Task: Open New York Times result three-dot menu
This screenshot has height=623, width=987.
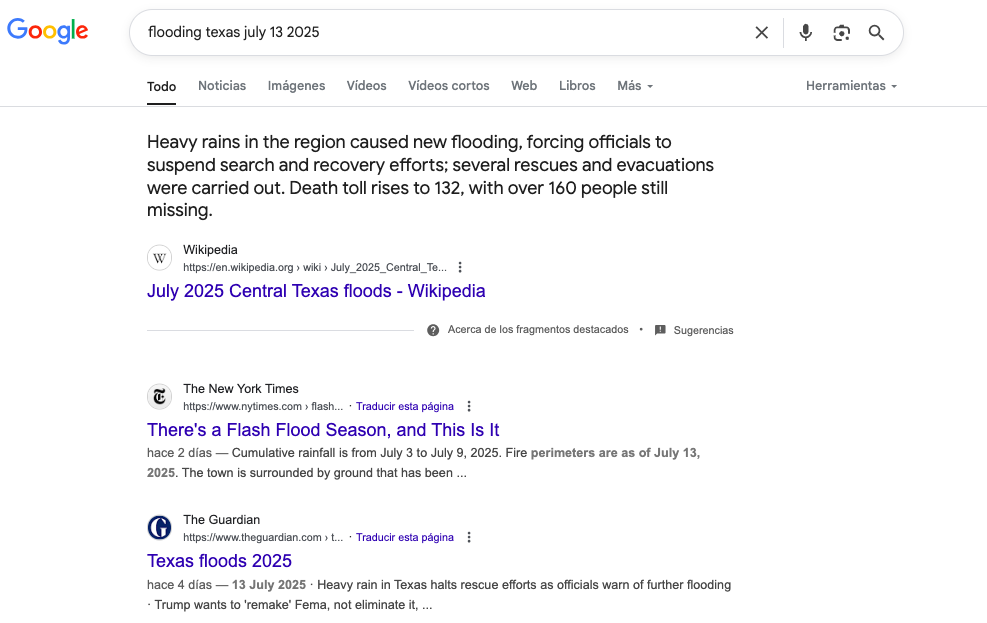Action: click(x=469, y=407)
